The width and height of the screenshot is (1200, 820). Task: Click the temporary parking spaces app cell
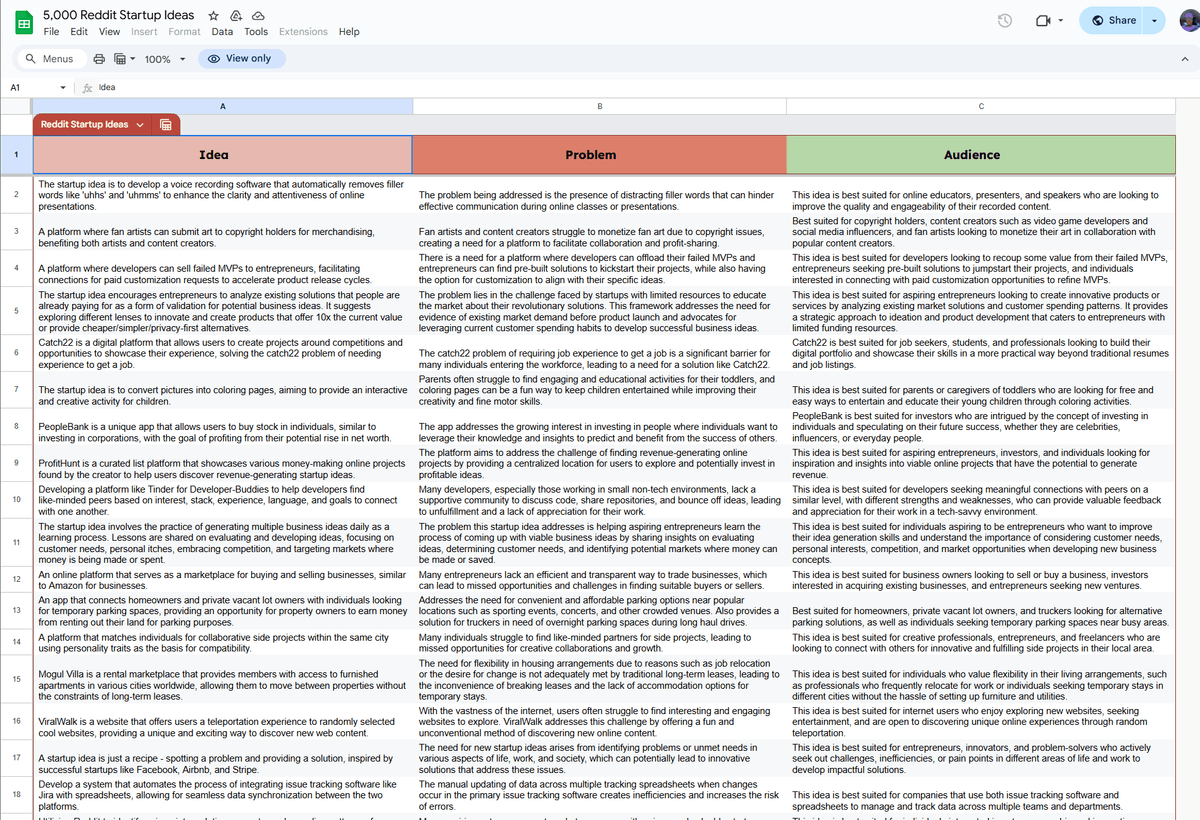pos(222,610)
